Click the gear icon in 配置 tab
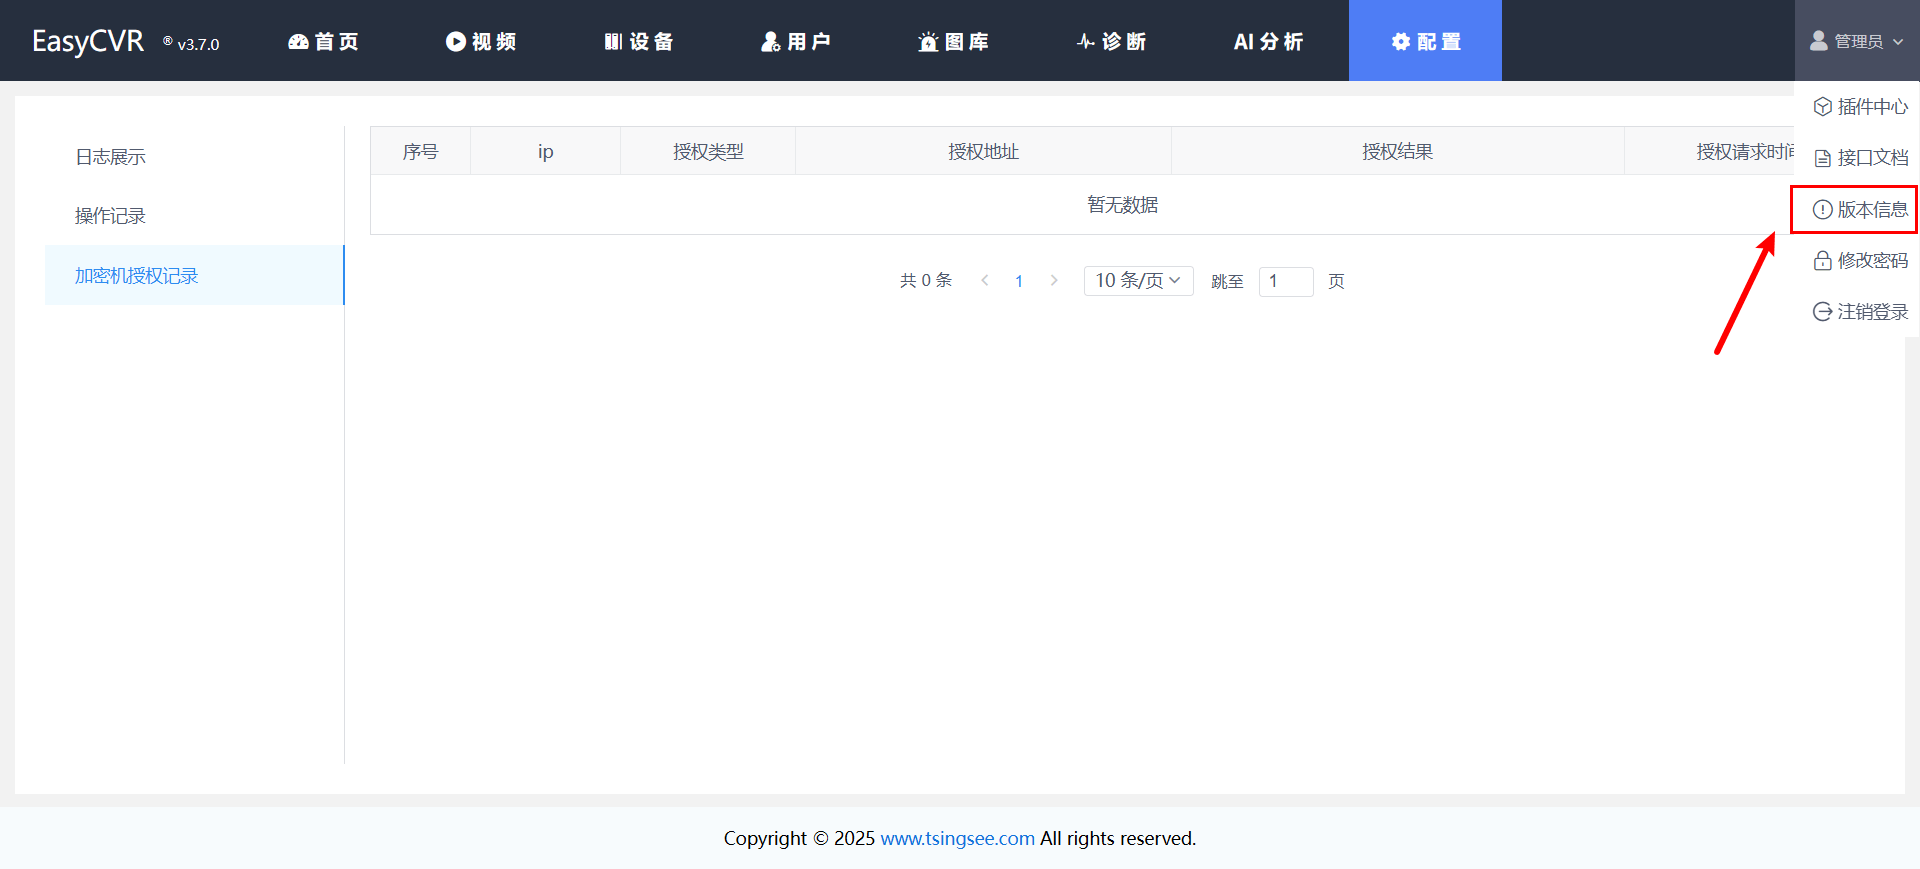Viewport: 1920px width, 869px height. [1401, 42]
